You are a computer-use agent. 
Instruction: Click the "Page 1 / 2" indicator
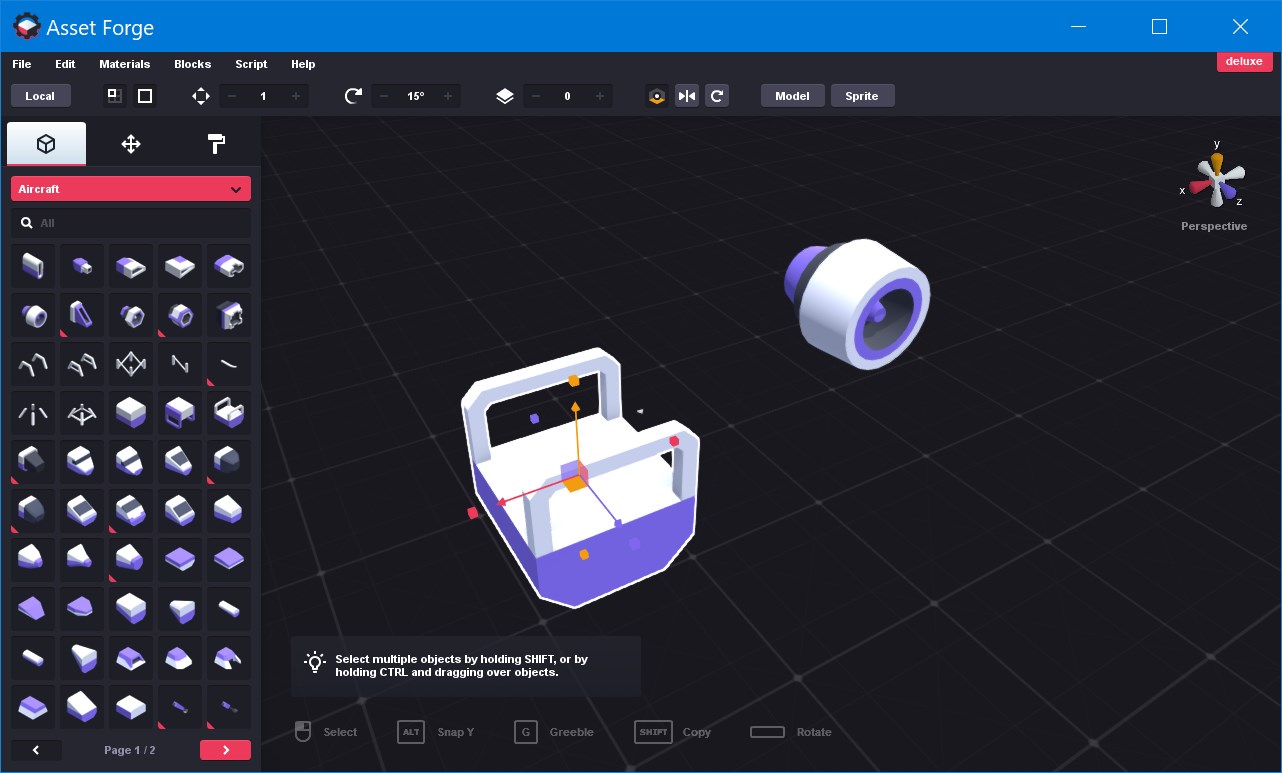click(x=130, y=750)
